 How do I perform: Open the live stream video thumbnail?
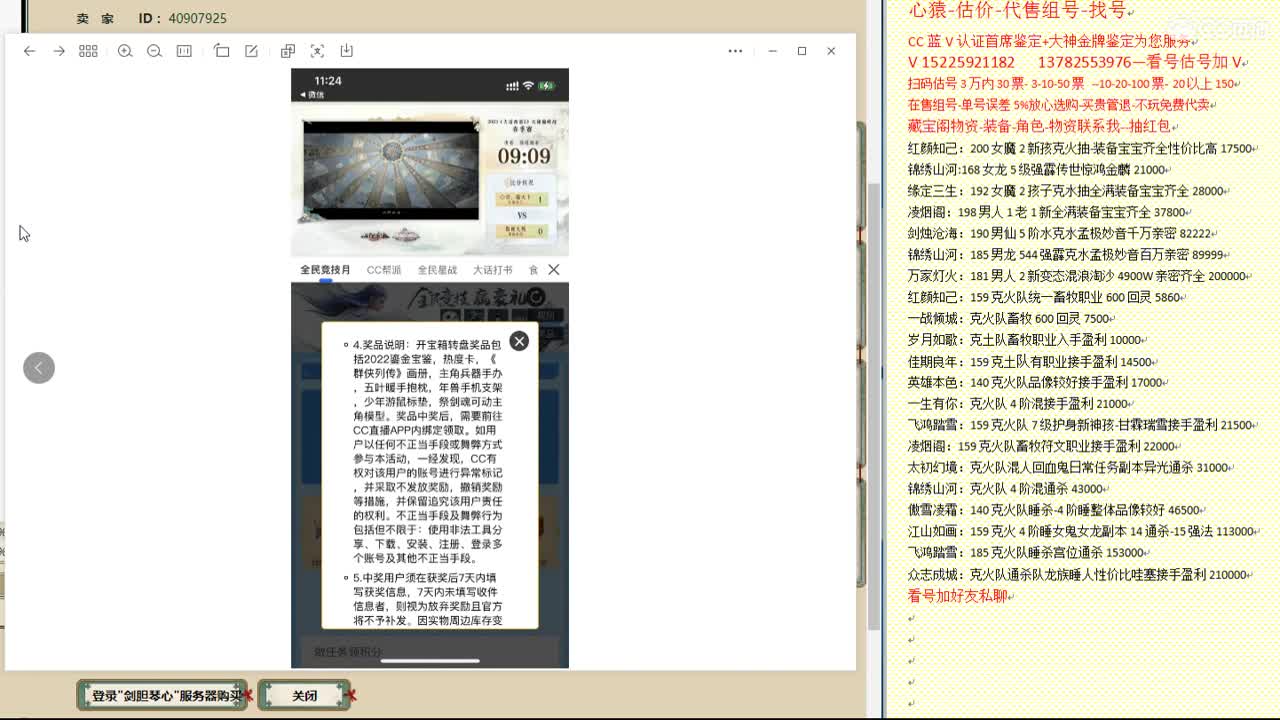[391, 170]
